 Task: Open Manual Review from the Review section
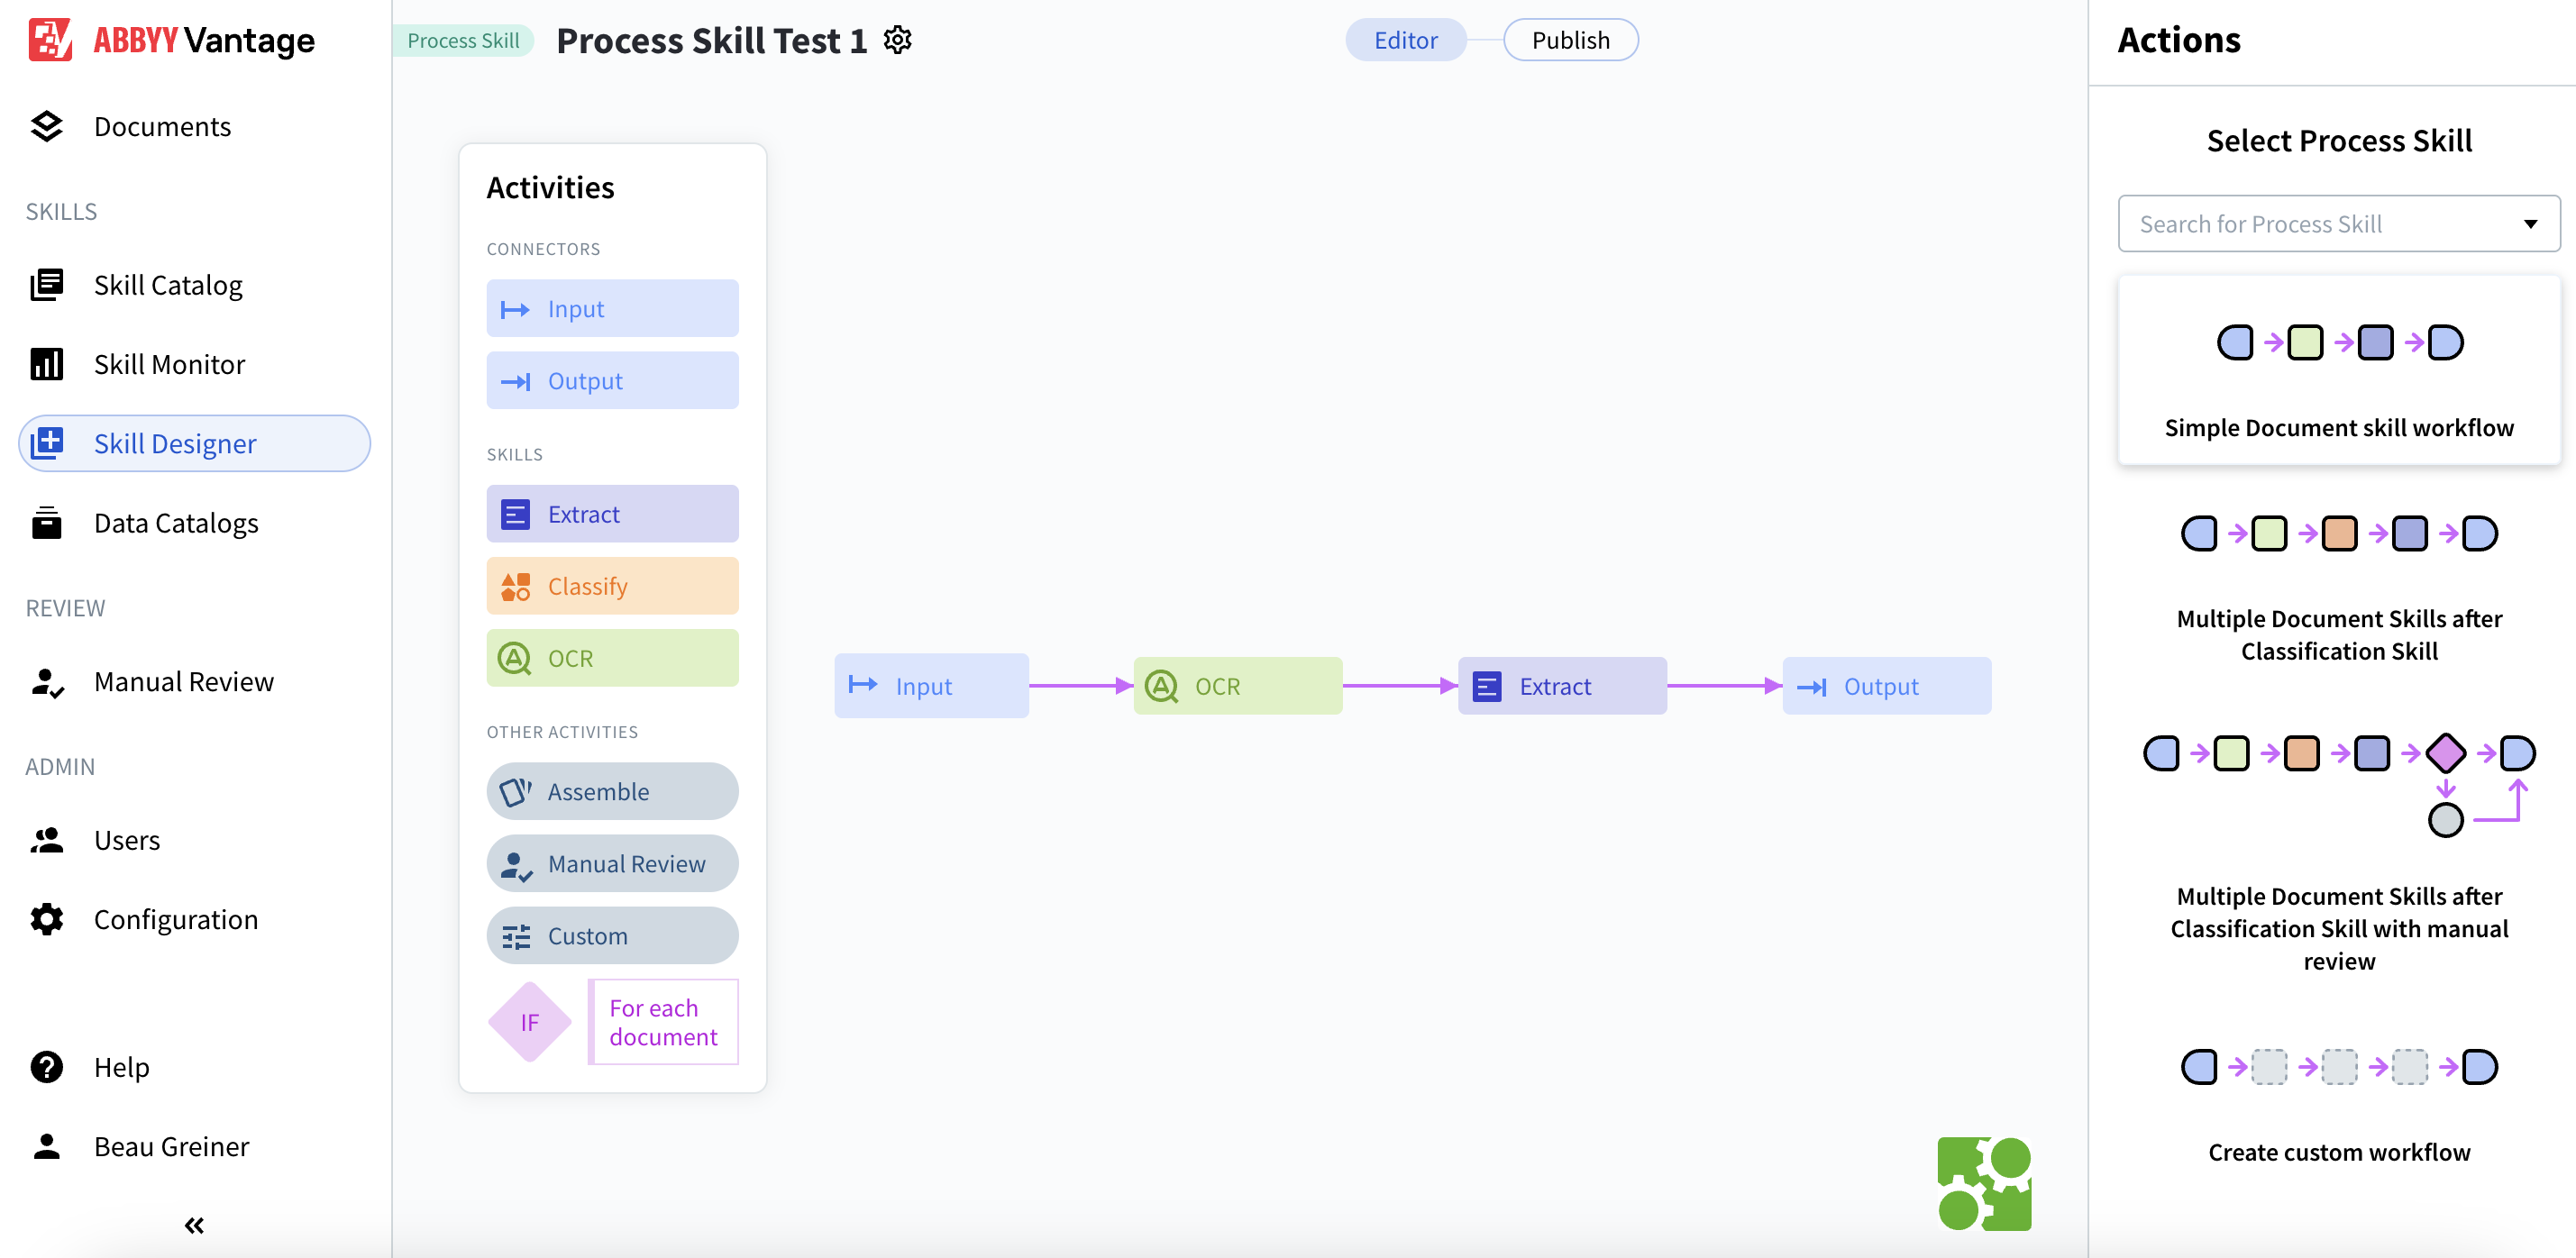click(x=183, y=681)
